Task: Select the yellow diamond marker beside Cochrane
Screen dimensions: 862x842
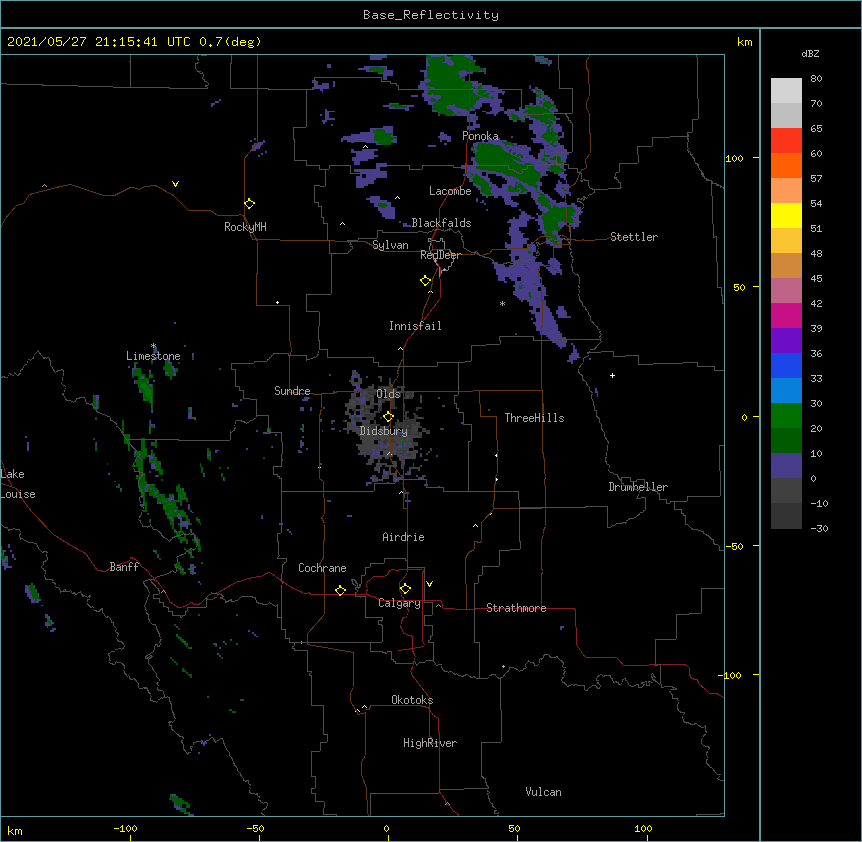Action: click(x=340, y=590)
